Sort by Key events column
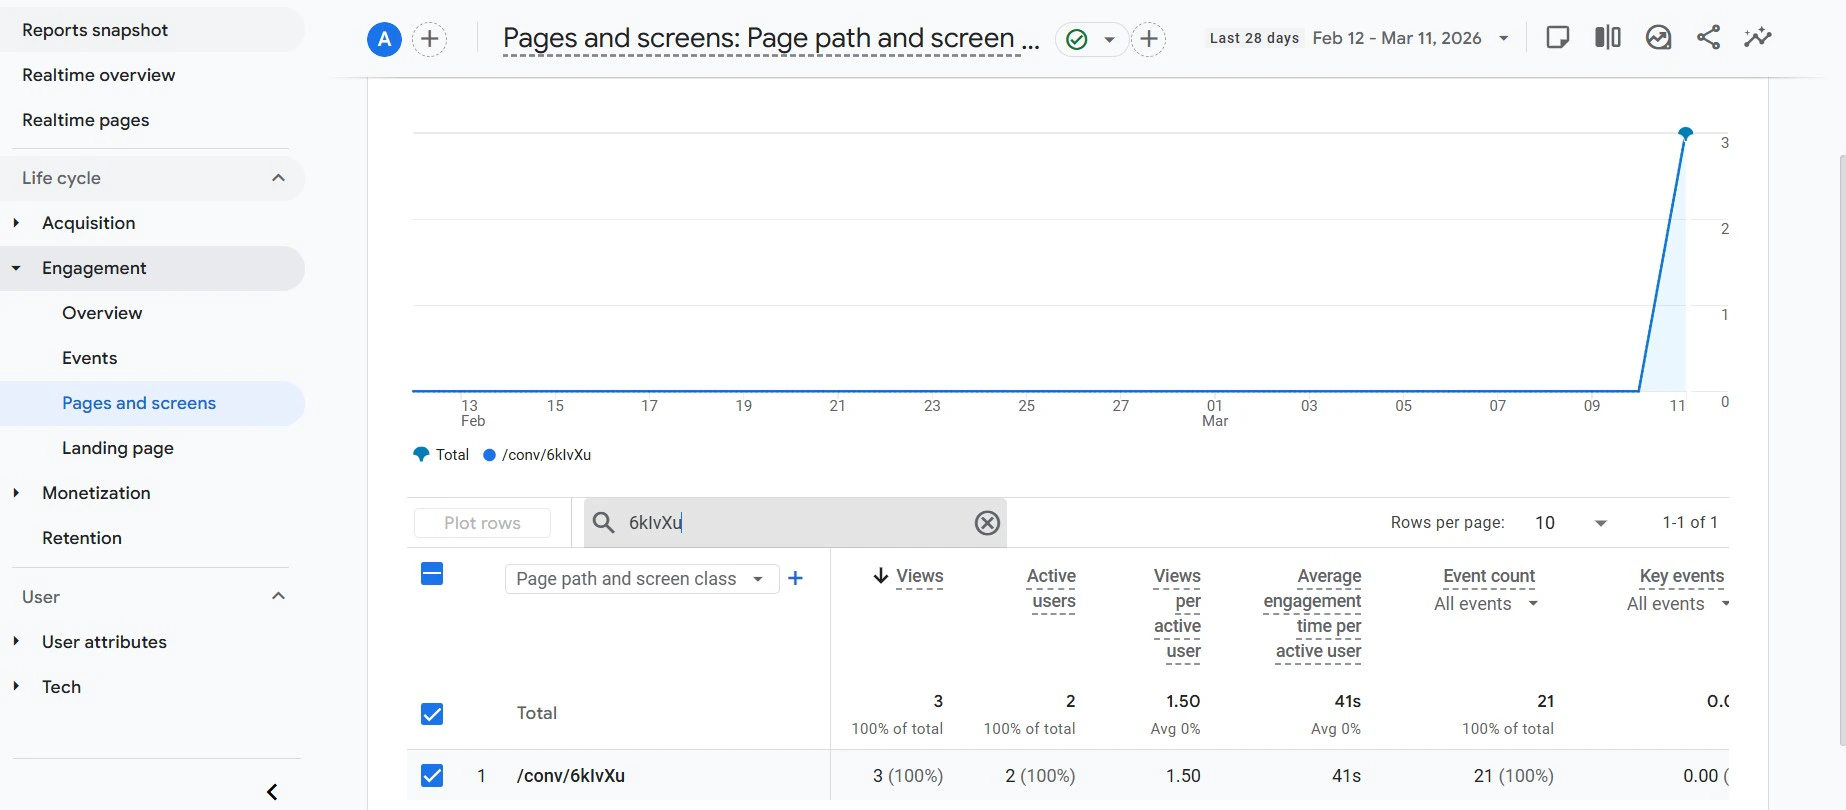 pos(1682,576)
